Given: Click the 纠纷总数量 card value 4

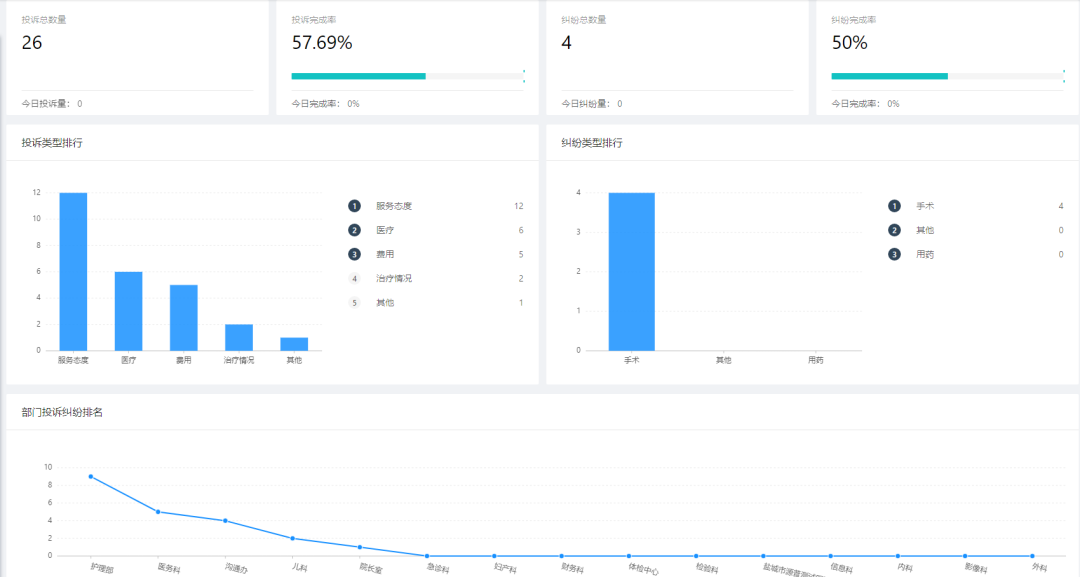Looking at the screenshot, I should (566, 43).
